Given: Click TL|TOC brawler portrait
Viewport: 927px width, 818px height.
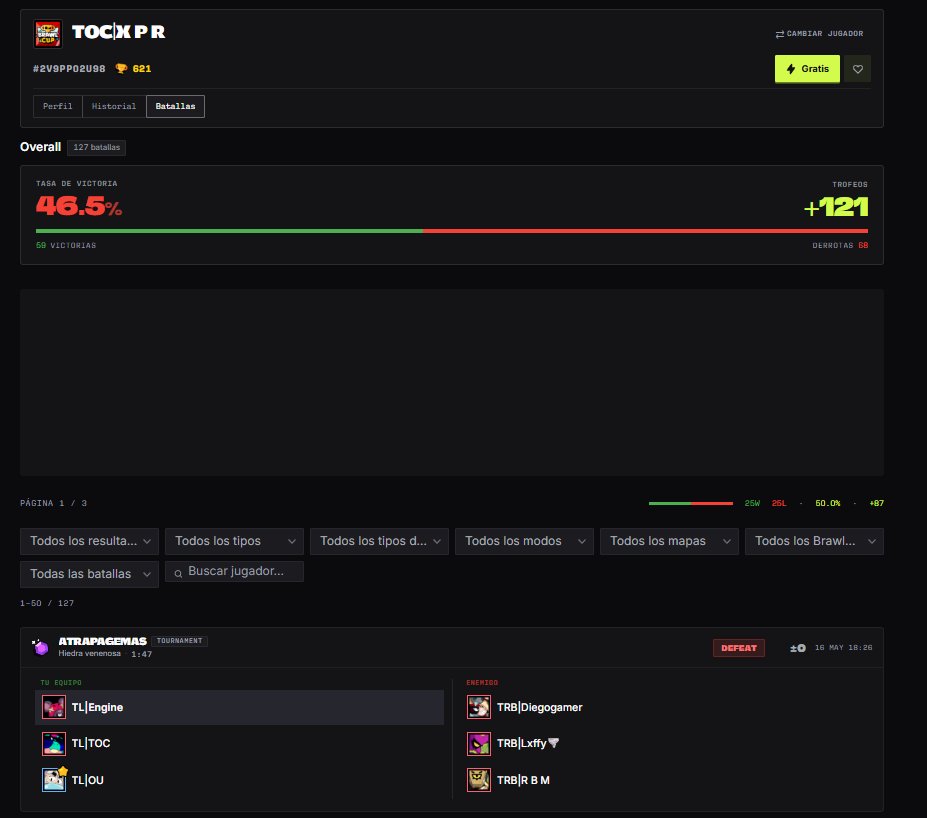Looking at the screenshot, I should 54,744.
